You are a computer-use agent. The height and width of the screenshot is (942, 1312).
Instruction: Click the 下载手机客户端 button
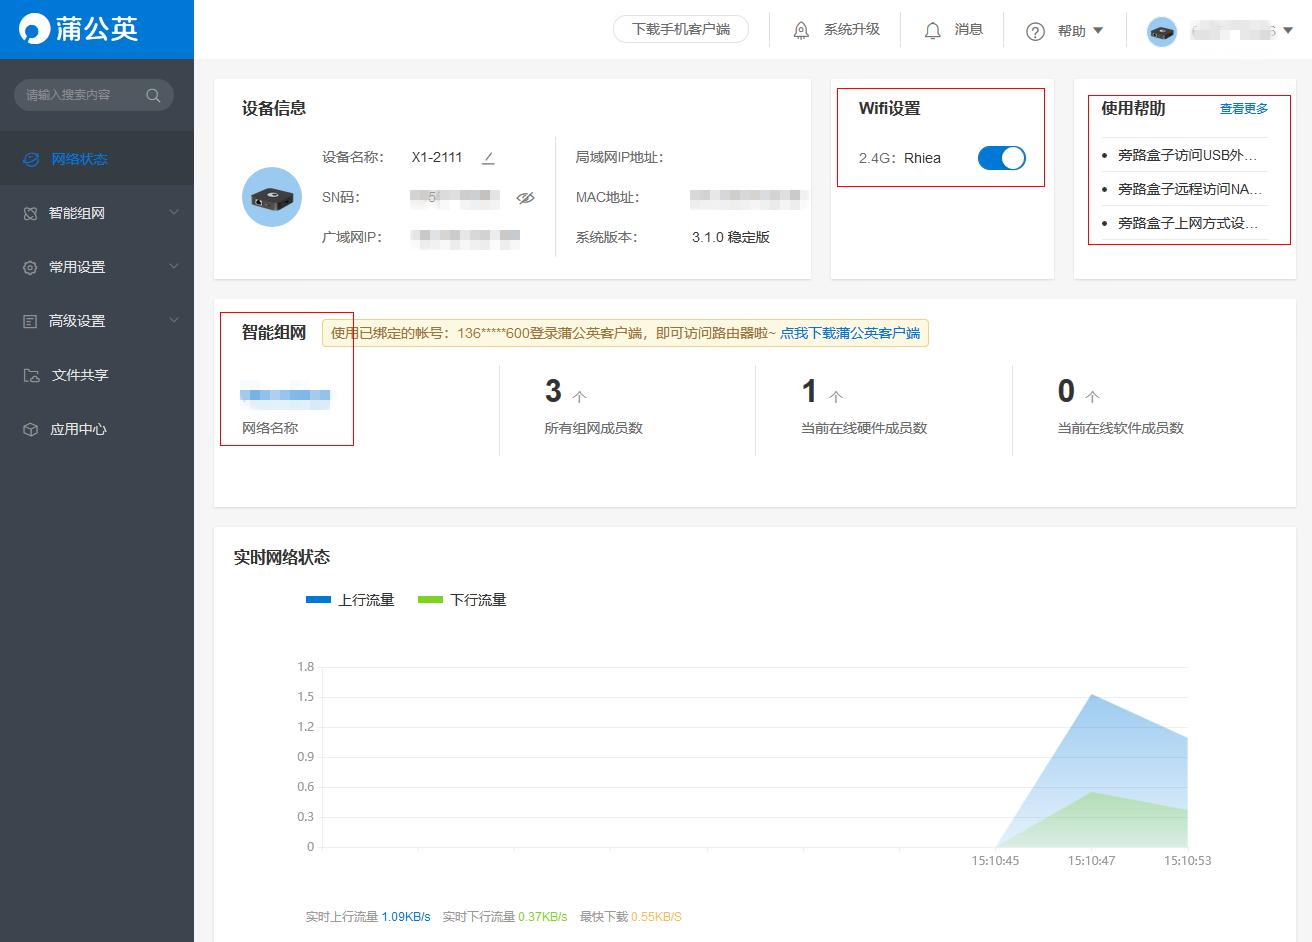[x=681, y=29]
